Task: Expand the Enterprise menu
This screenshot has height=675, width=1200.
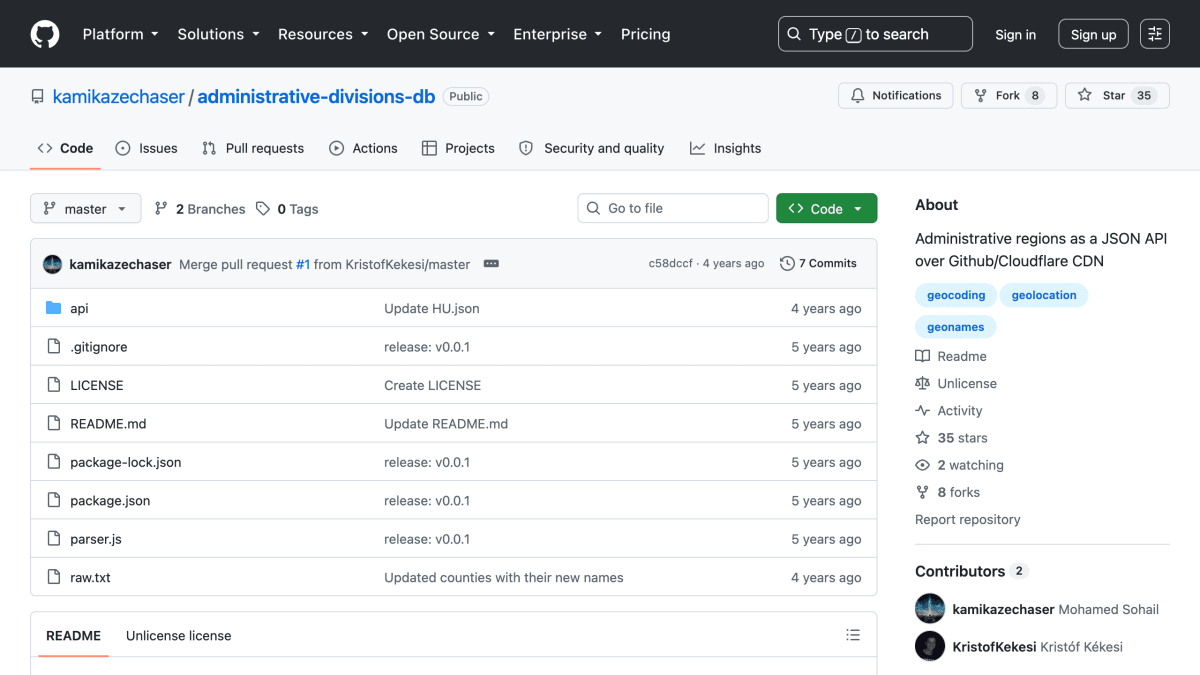Action: point(557,34)
